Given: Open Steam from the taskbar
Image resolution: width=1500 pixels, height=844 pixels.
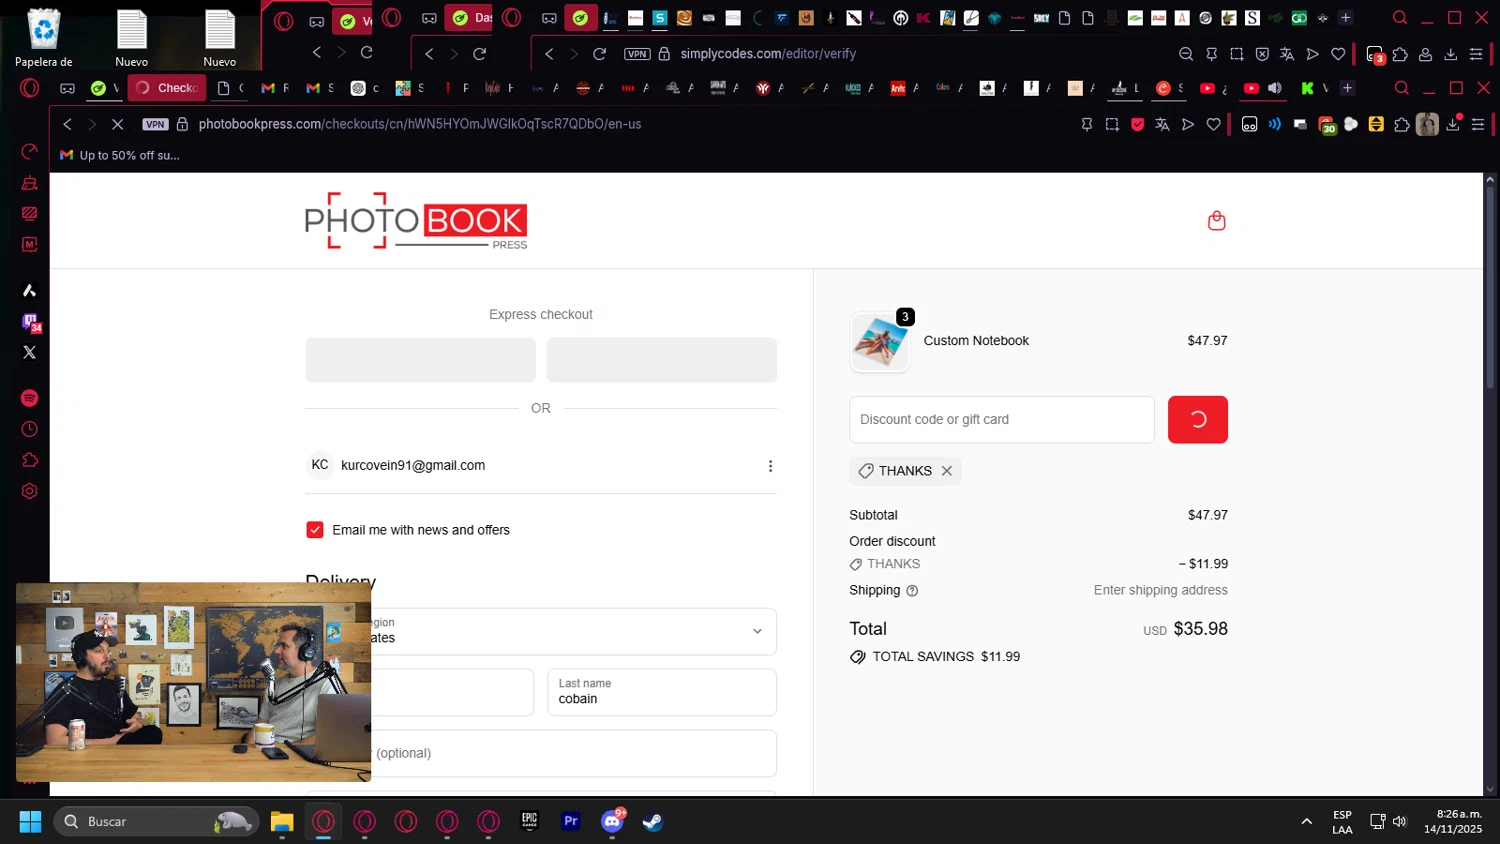Looking at the screenshot, I should click(x=653, y=822).
